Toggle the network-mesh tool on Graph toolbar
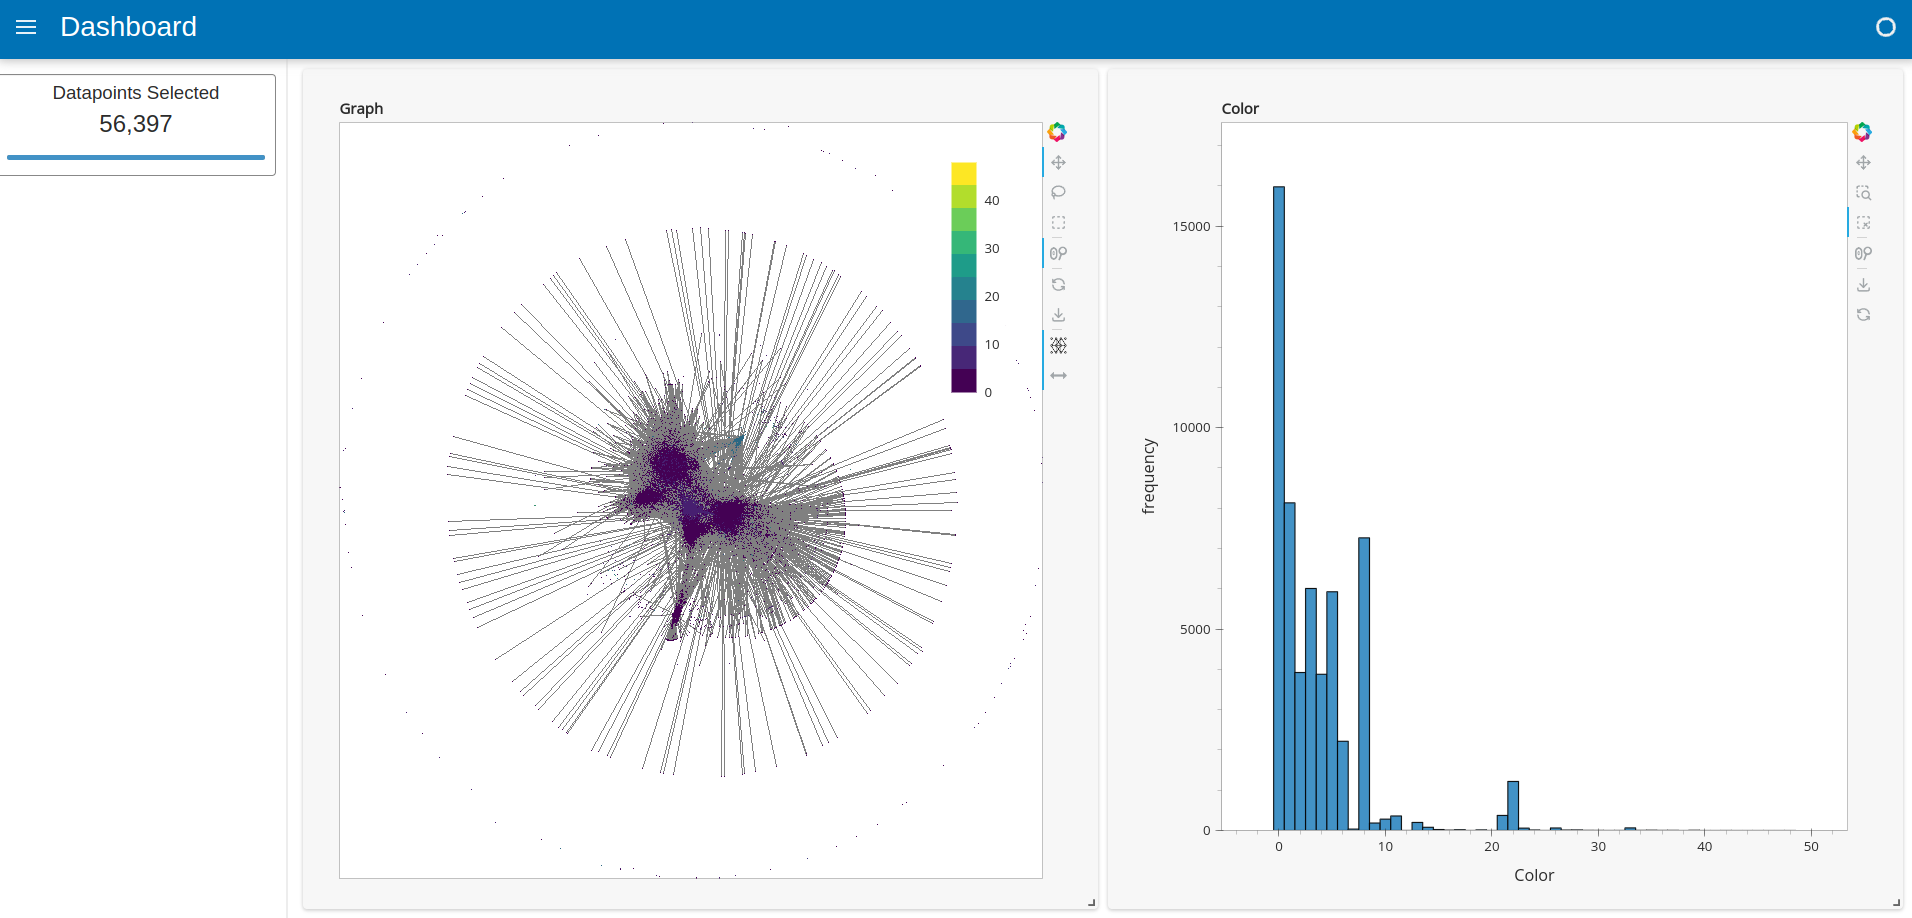Image resolution: width=1912 pixels, height=918 pixels. pos(1058,345)
